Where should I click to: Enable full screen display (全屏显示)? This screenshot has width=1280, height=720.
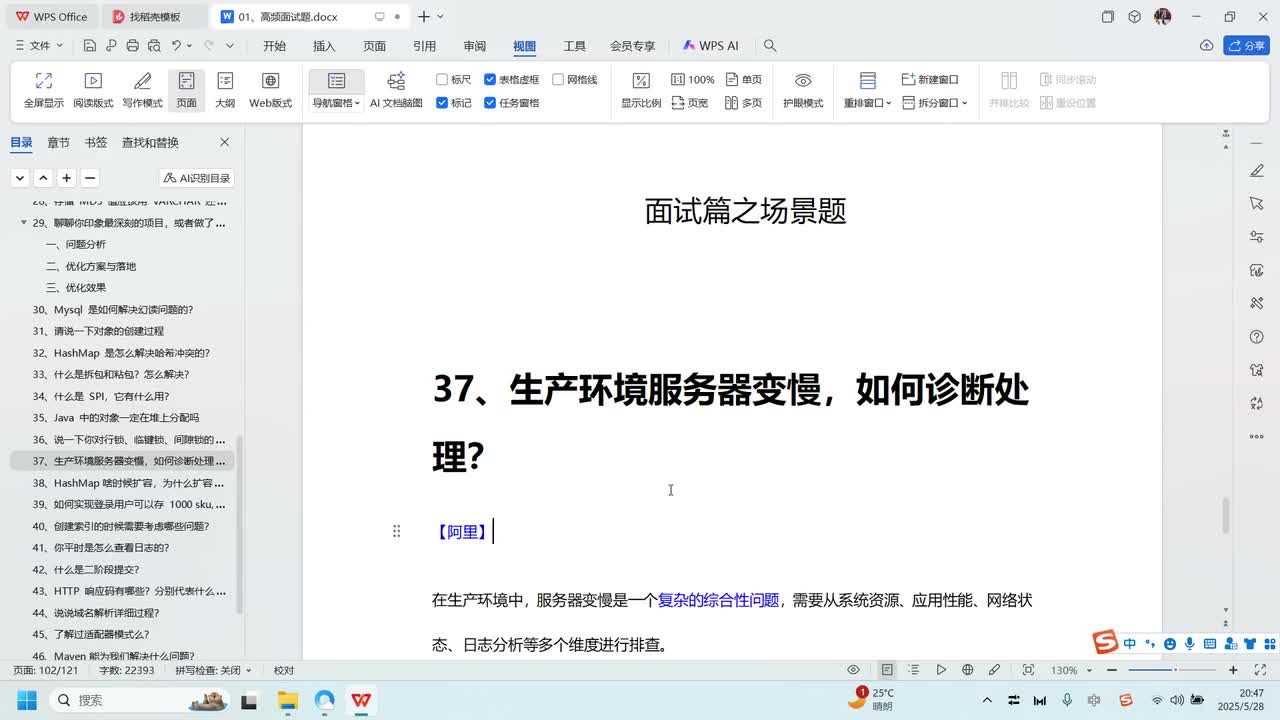coord(43,90)
